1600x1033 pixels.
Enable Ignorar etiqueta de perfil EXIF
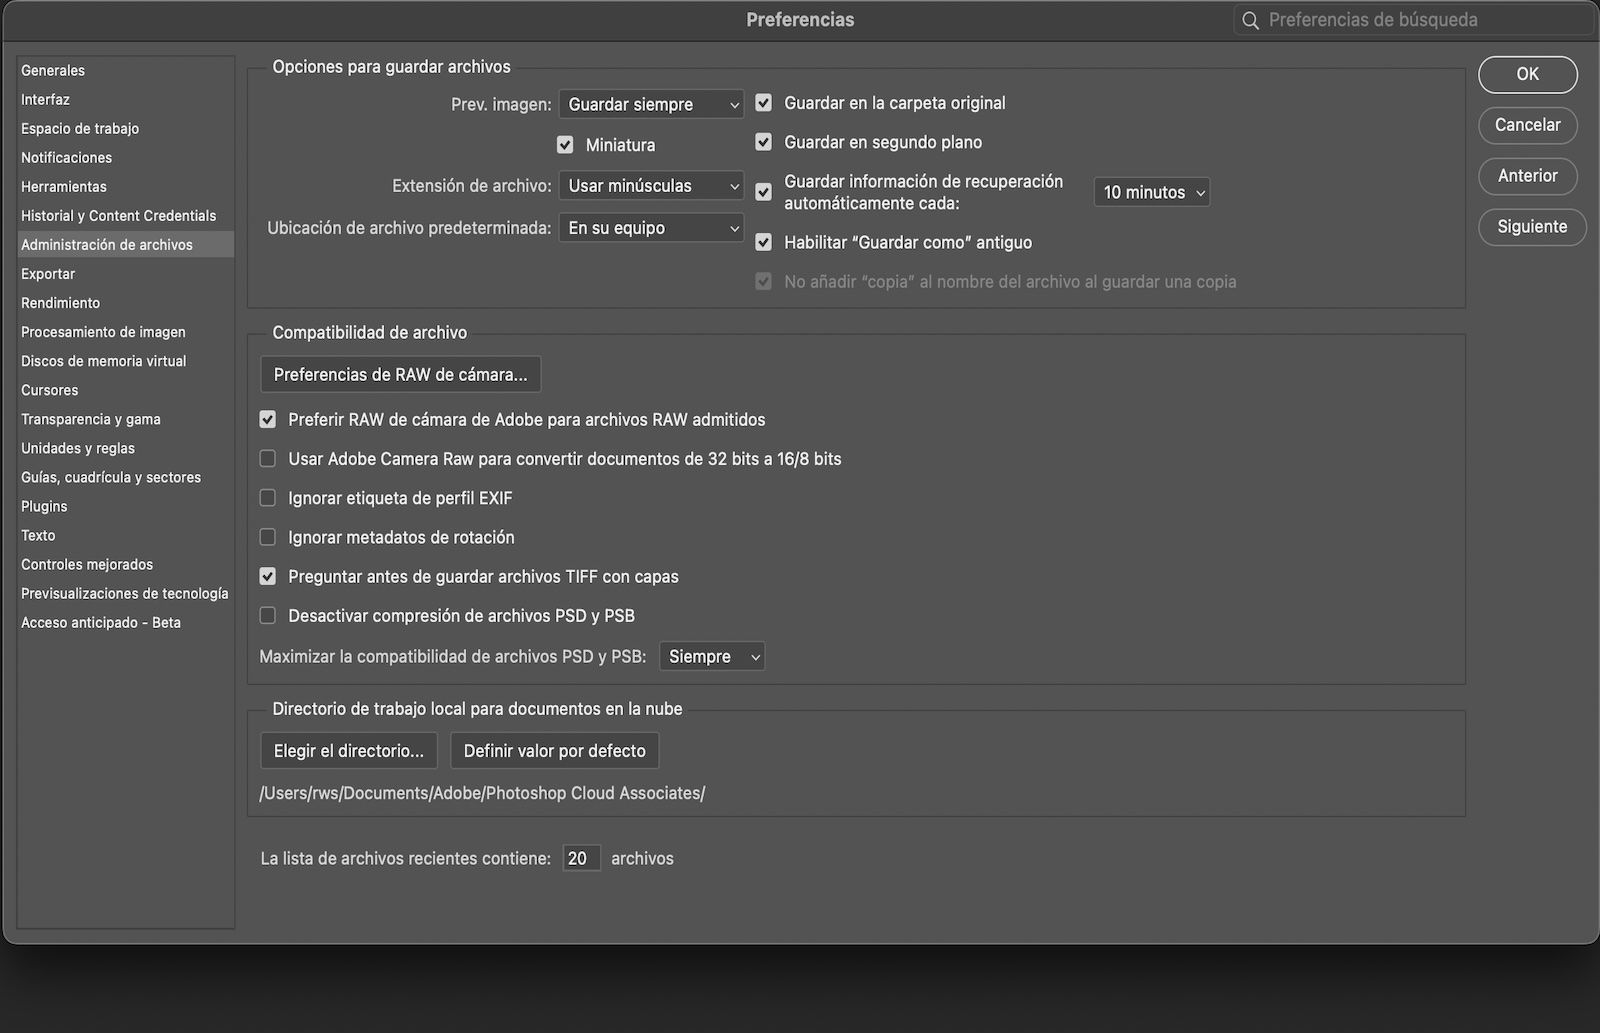(267, 497)
